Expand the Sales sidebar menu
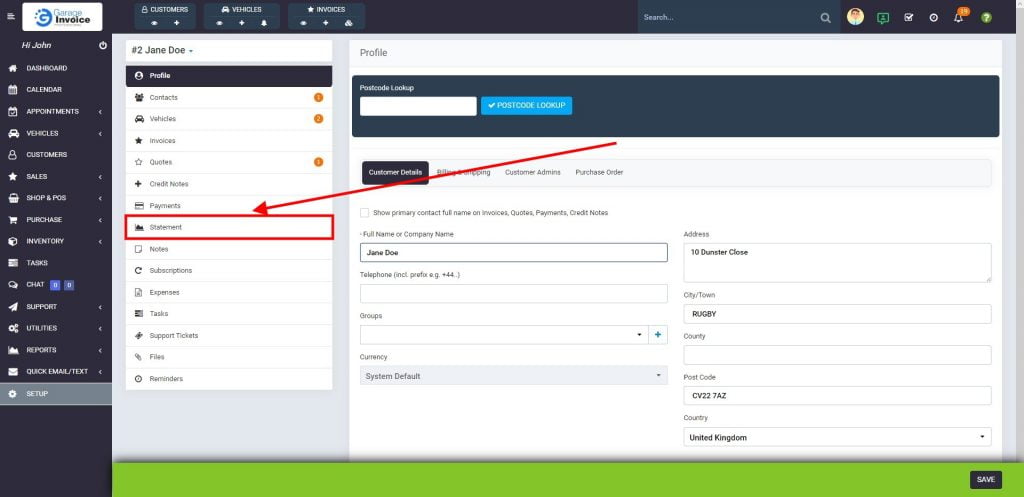Viewport: 1024px width, 497px height. [x=55, y=176]
